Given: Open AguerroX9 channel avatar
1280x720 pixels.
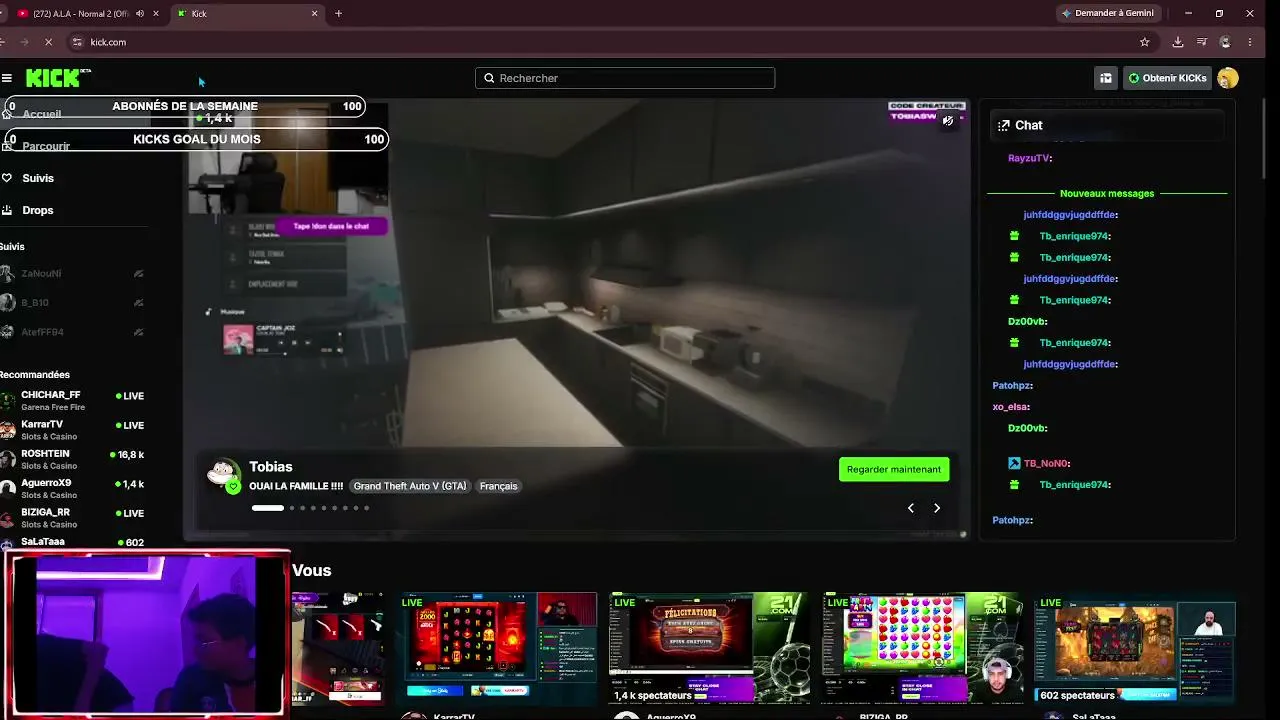Looking at the screenshot, I should (8, 489).
